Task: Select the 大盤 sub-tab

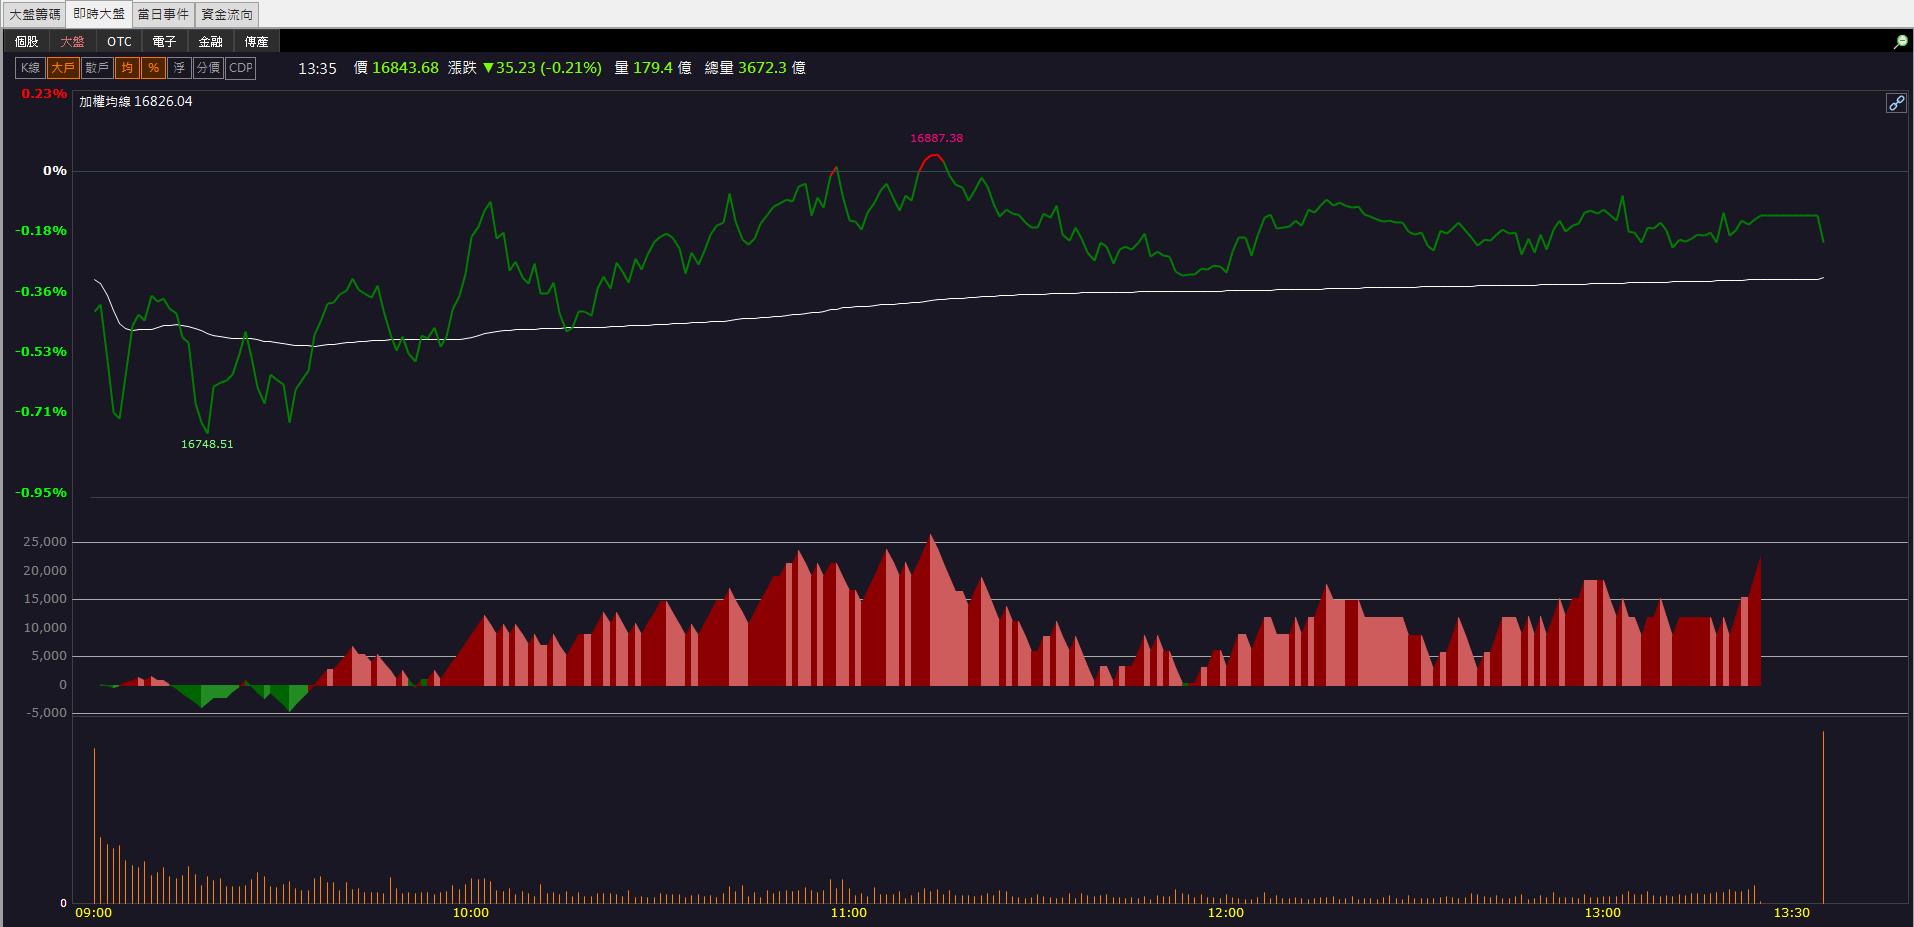Action: coord(72,41)
